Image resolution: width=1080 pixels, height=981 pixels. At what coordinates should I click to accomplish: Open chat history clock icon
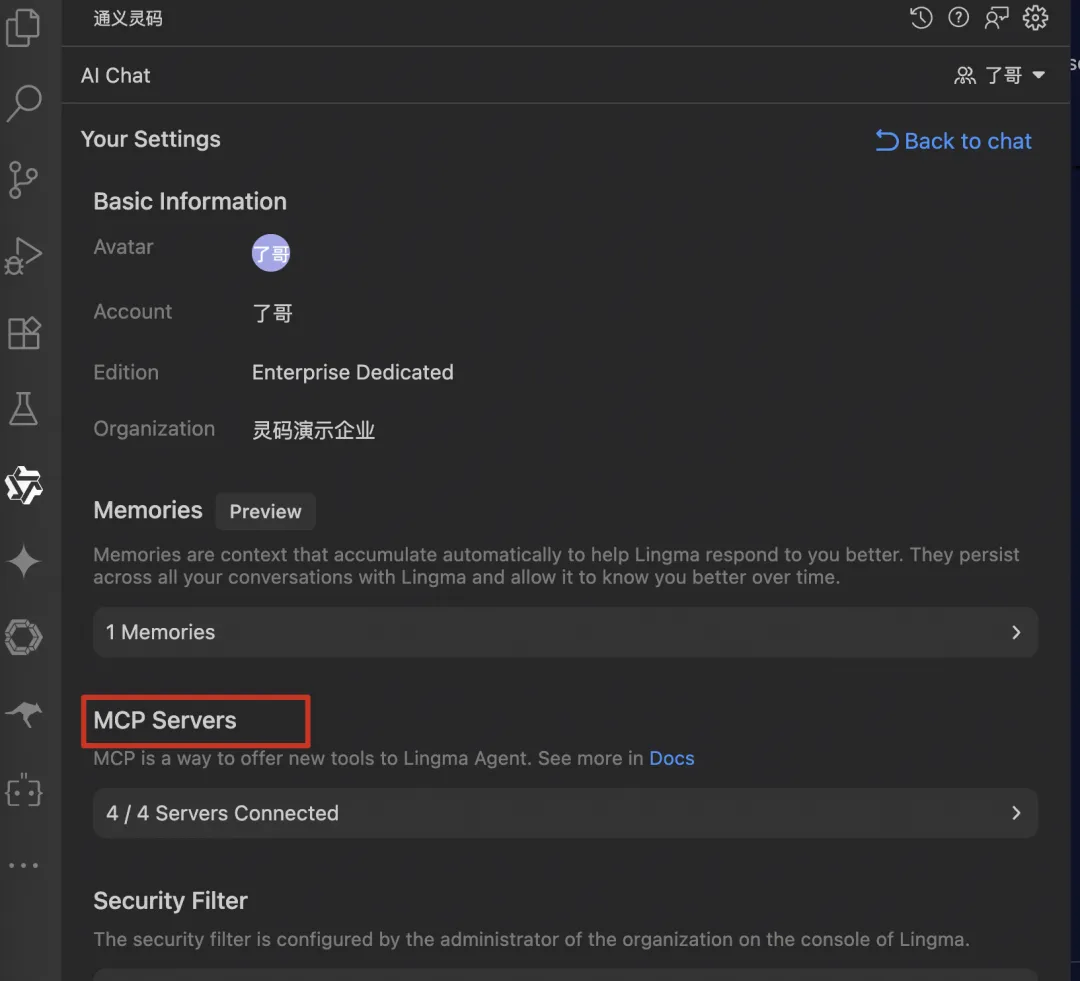(921, 18)
